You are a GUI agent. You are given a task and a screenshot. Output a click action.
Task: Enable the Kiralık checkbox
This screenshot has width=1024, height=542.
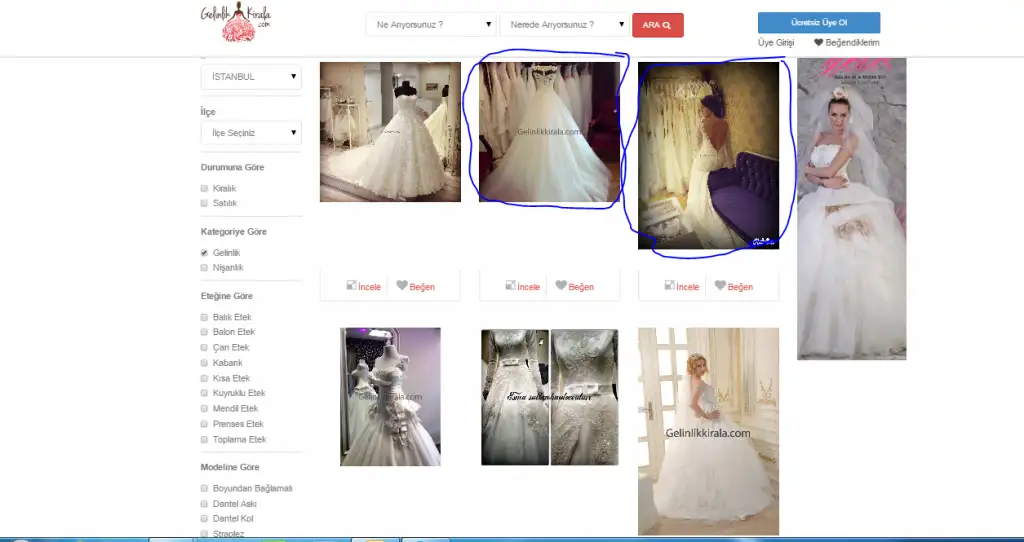coord(204,188)
